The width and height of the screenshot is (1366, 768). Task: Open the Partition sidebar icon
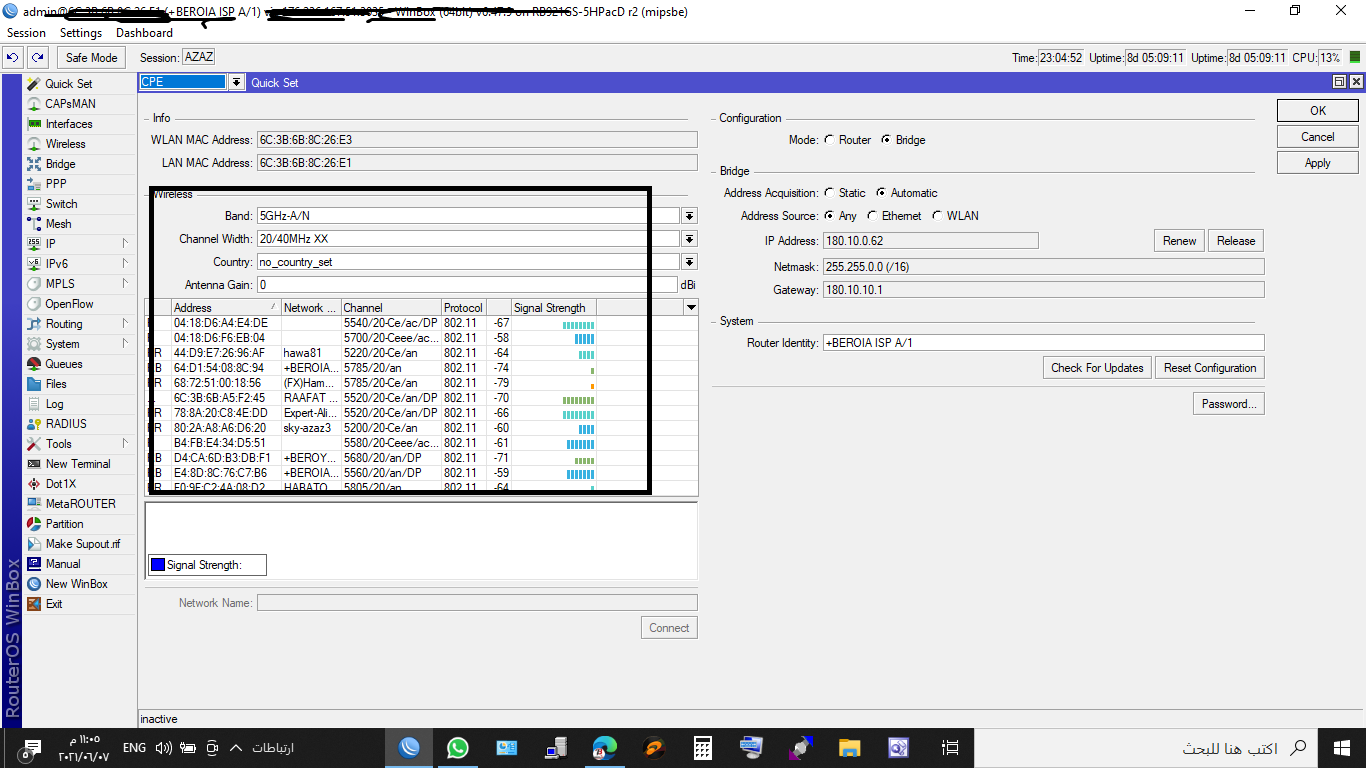pos(34,524)
